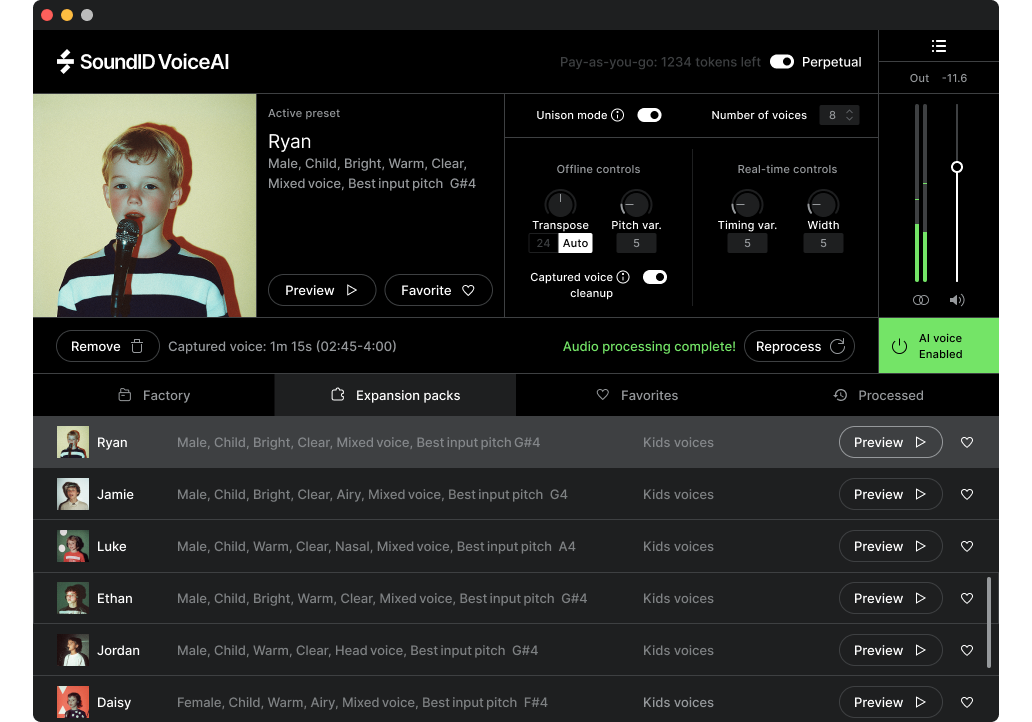Open the Favorites tab
The image size is (1032, 722).
[x=636, y=395]
